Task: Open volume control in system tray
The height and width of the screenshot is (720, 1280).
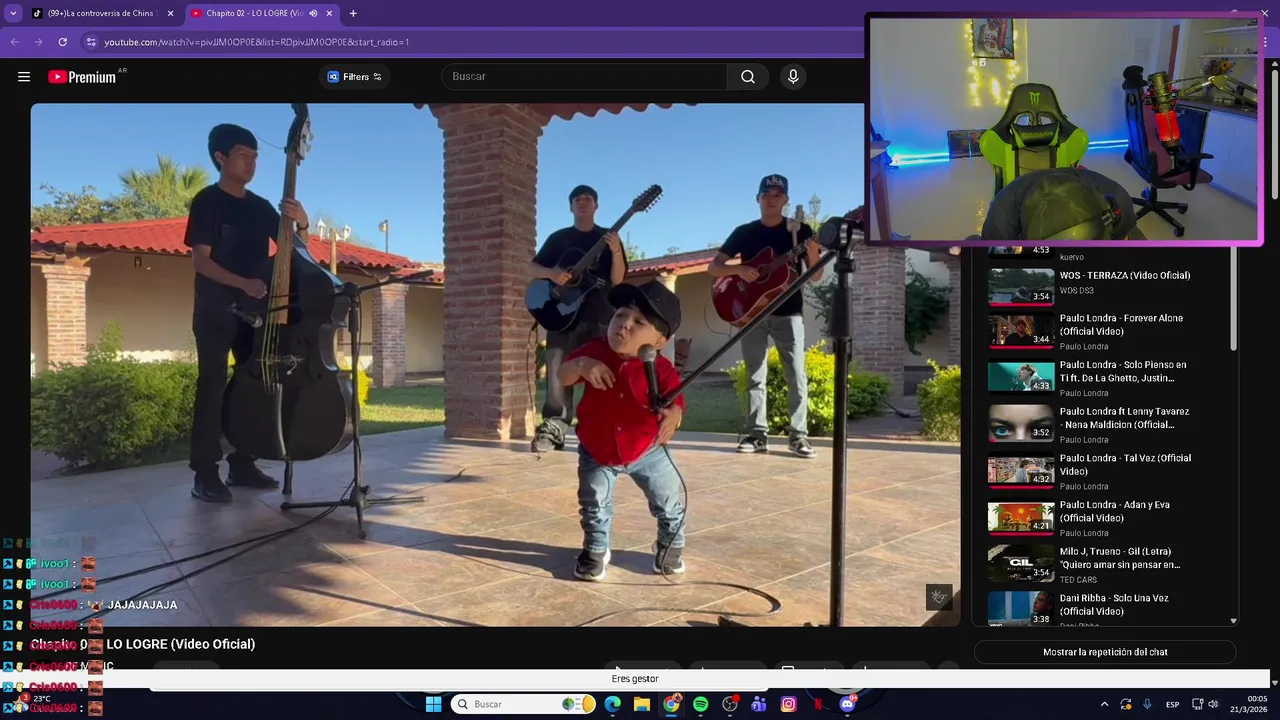Action: point(1213,704)
